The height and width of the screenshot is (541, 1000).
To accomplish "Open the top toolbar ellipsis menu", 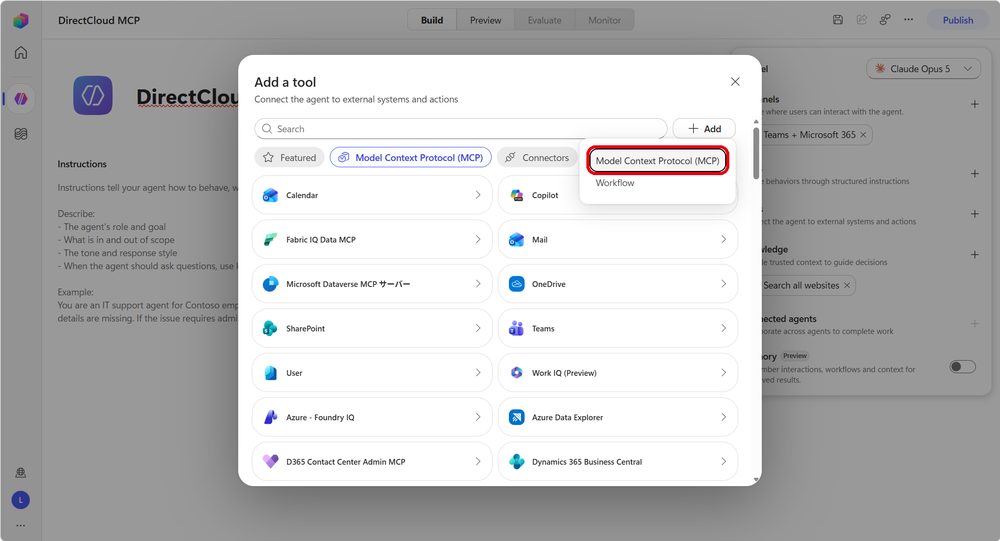I will coord(908,20).
